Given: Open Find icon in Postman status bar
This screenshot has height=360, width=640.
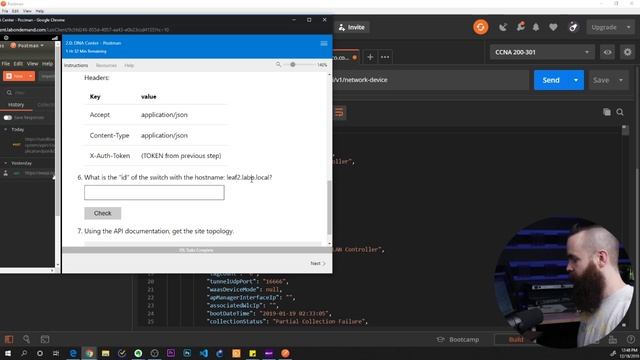Looking at the screenshot, I should click(x=27, y=339).
